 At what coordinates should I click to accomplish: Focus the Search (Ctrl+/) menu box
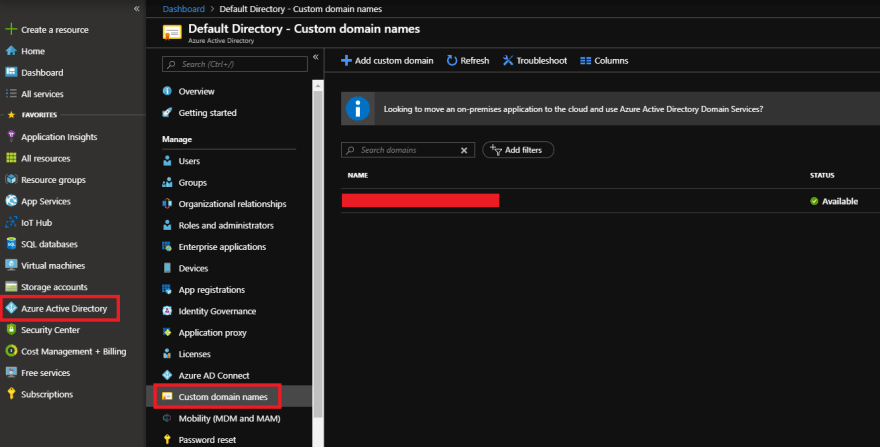235,64
